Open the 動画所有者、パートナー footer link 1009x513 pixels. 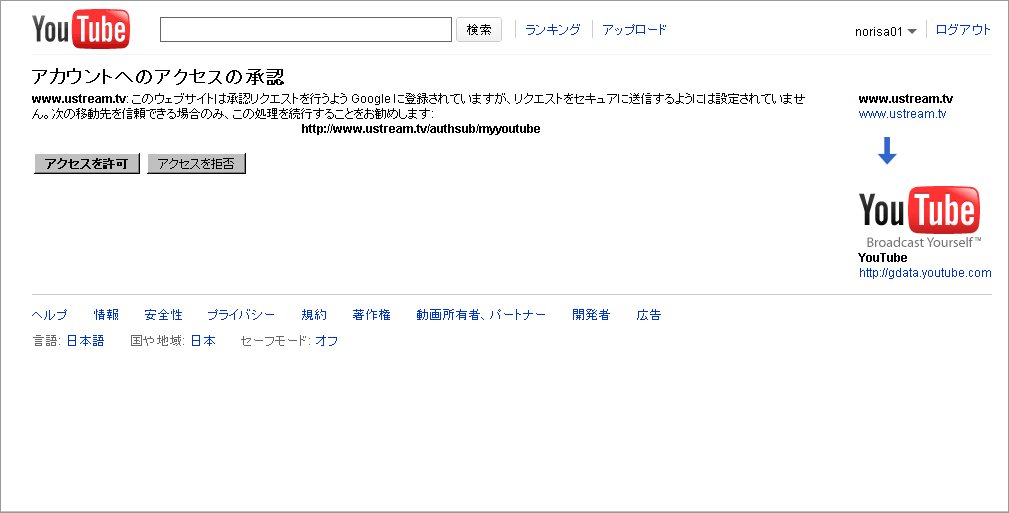(x=481, y=315)
